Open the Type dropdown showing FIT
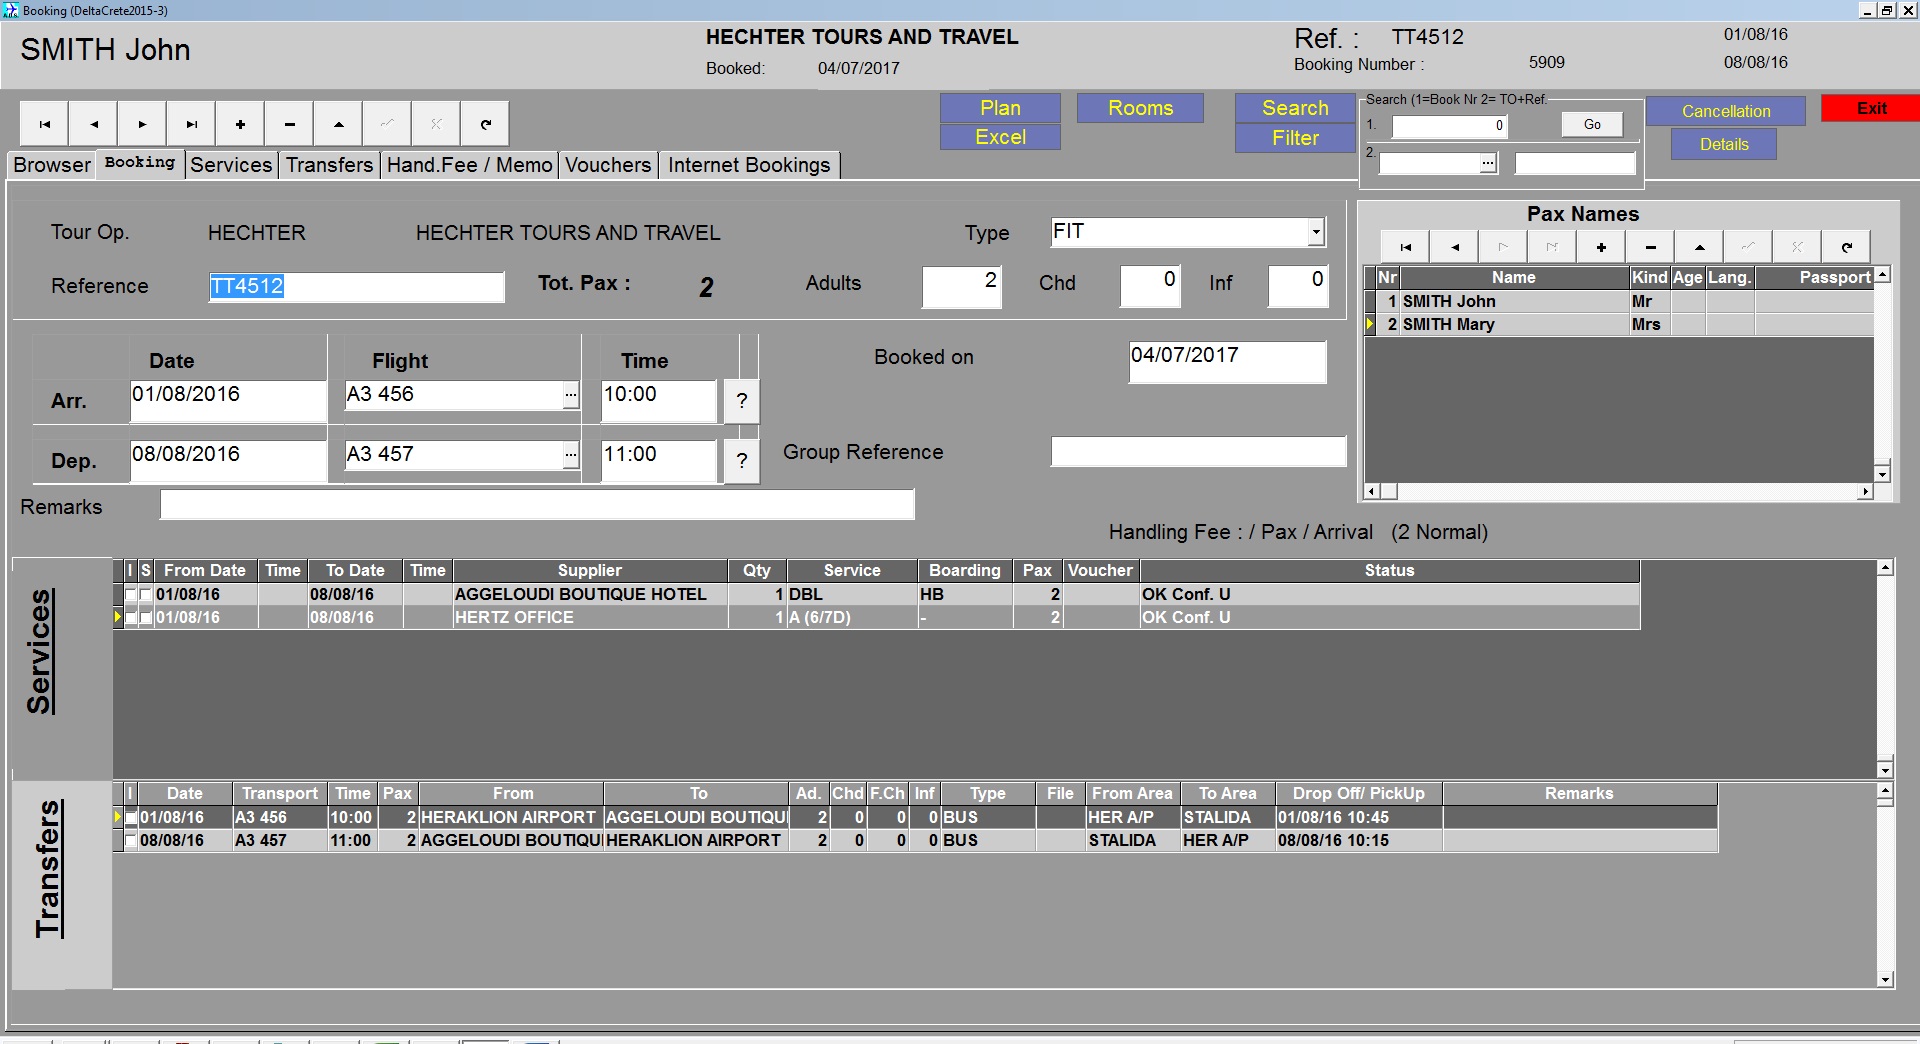 [x=1316, y=233]
